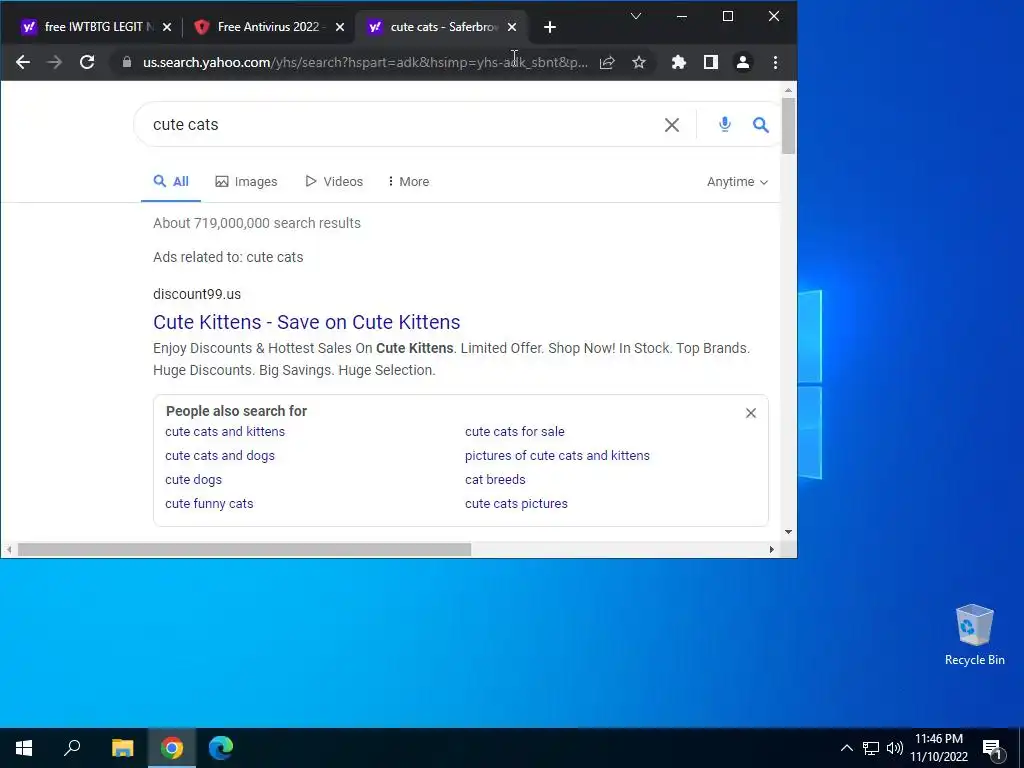The height and width of the screenshot is (768, 1024).
Task: Close the Free Antivirus 2022 tab
Action: pos(340,27)
